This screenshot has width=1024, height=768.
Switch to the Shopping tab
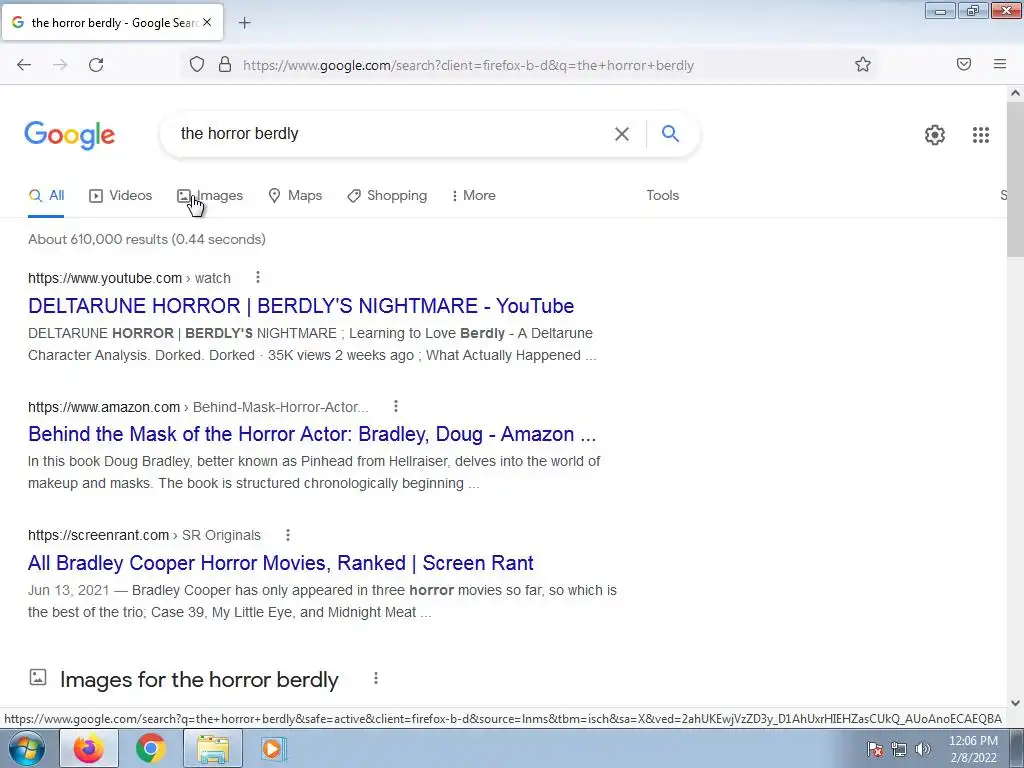click(x=387, y=195)
